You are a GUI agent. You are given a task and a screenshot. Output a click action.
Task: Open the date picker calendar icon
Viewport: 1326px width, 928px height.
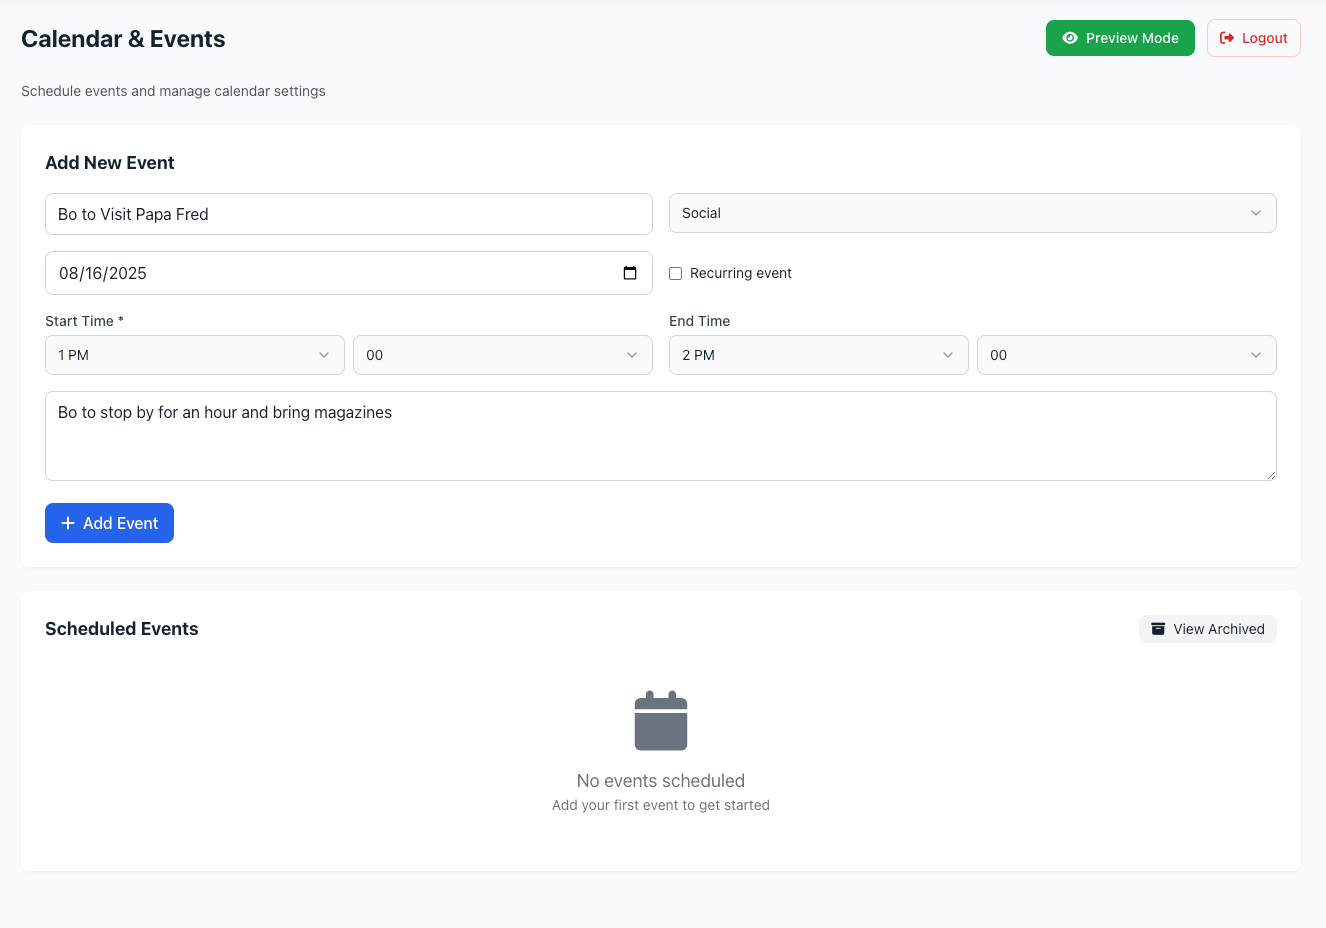(630, 273)
